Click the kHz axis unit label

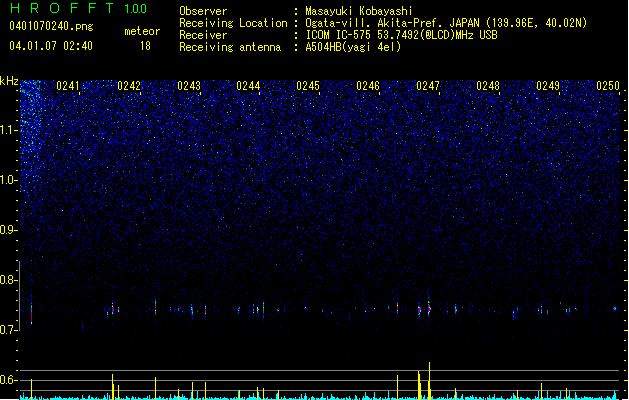[9, 81]
